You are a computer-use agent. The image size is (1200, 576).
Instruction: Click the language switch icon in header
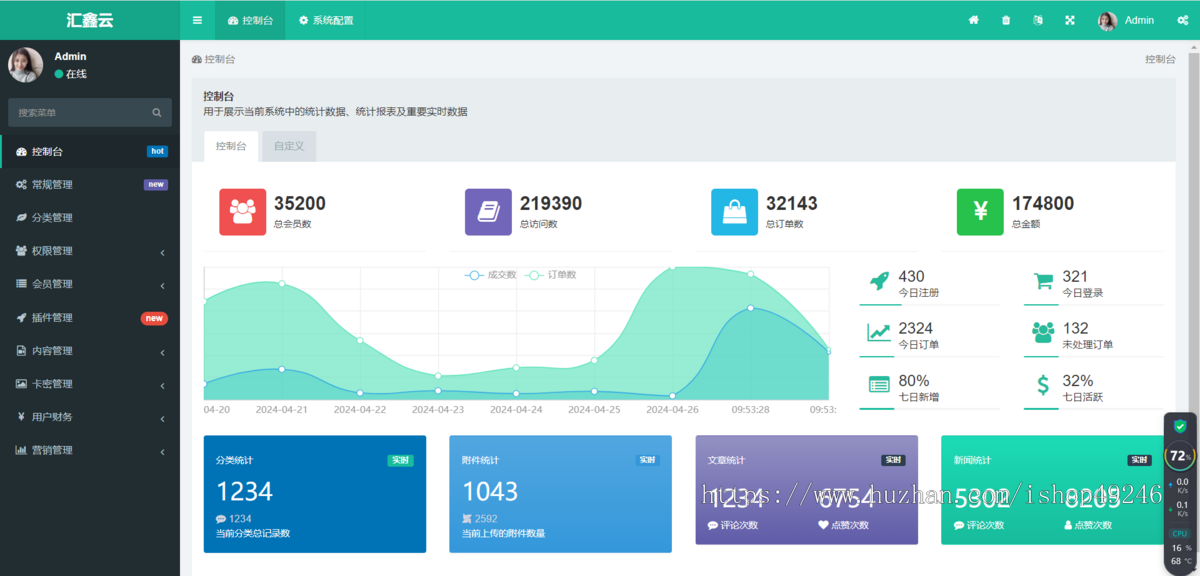(x=1038, y=20)
